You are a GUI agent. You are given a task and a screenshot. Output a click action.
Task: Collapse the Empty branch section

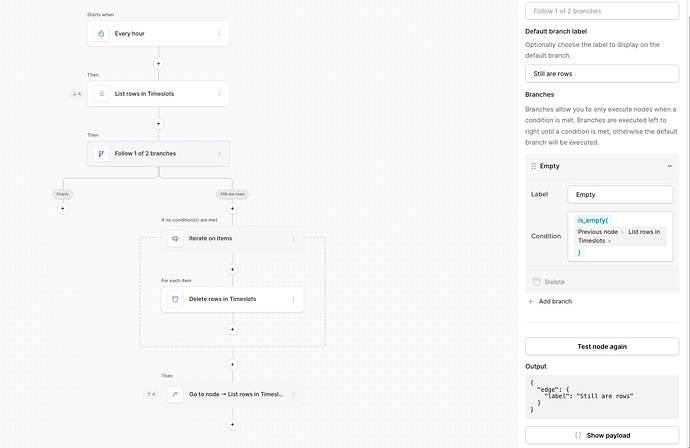(x=670, y=166)
